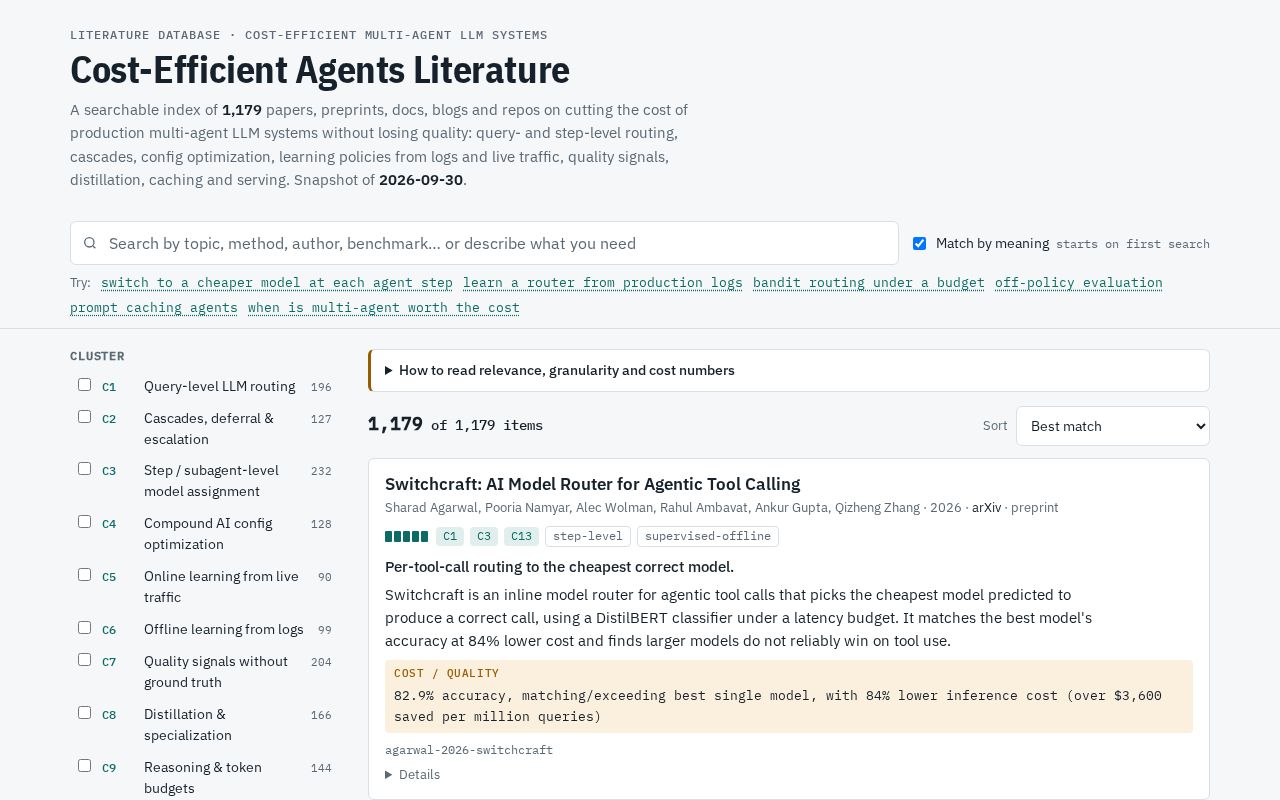This screenshot has width=1280, height=800.
Task: Click the agarwal-2026-switchcraft citation key
Action: point(469,750)
